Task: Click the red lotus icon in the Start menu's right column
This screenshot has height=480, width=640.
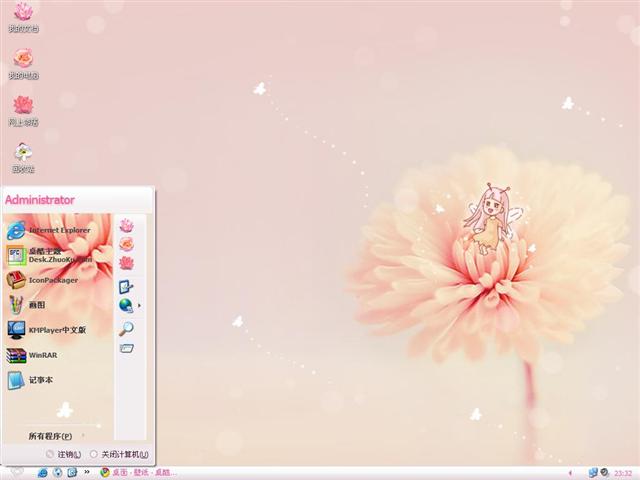Action: [127, 263]
